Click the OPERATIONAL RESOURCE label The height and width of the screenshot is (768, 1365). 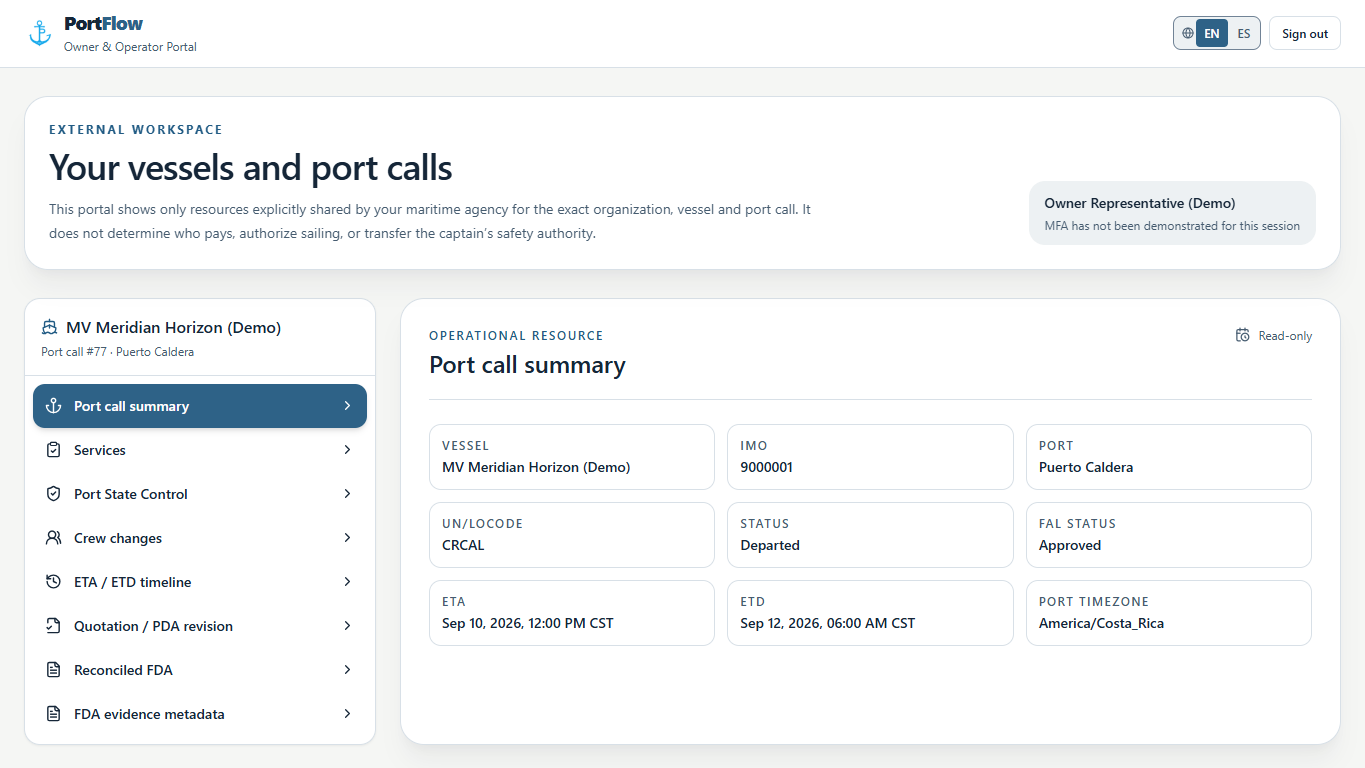tap(516, 336)
